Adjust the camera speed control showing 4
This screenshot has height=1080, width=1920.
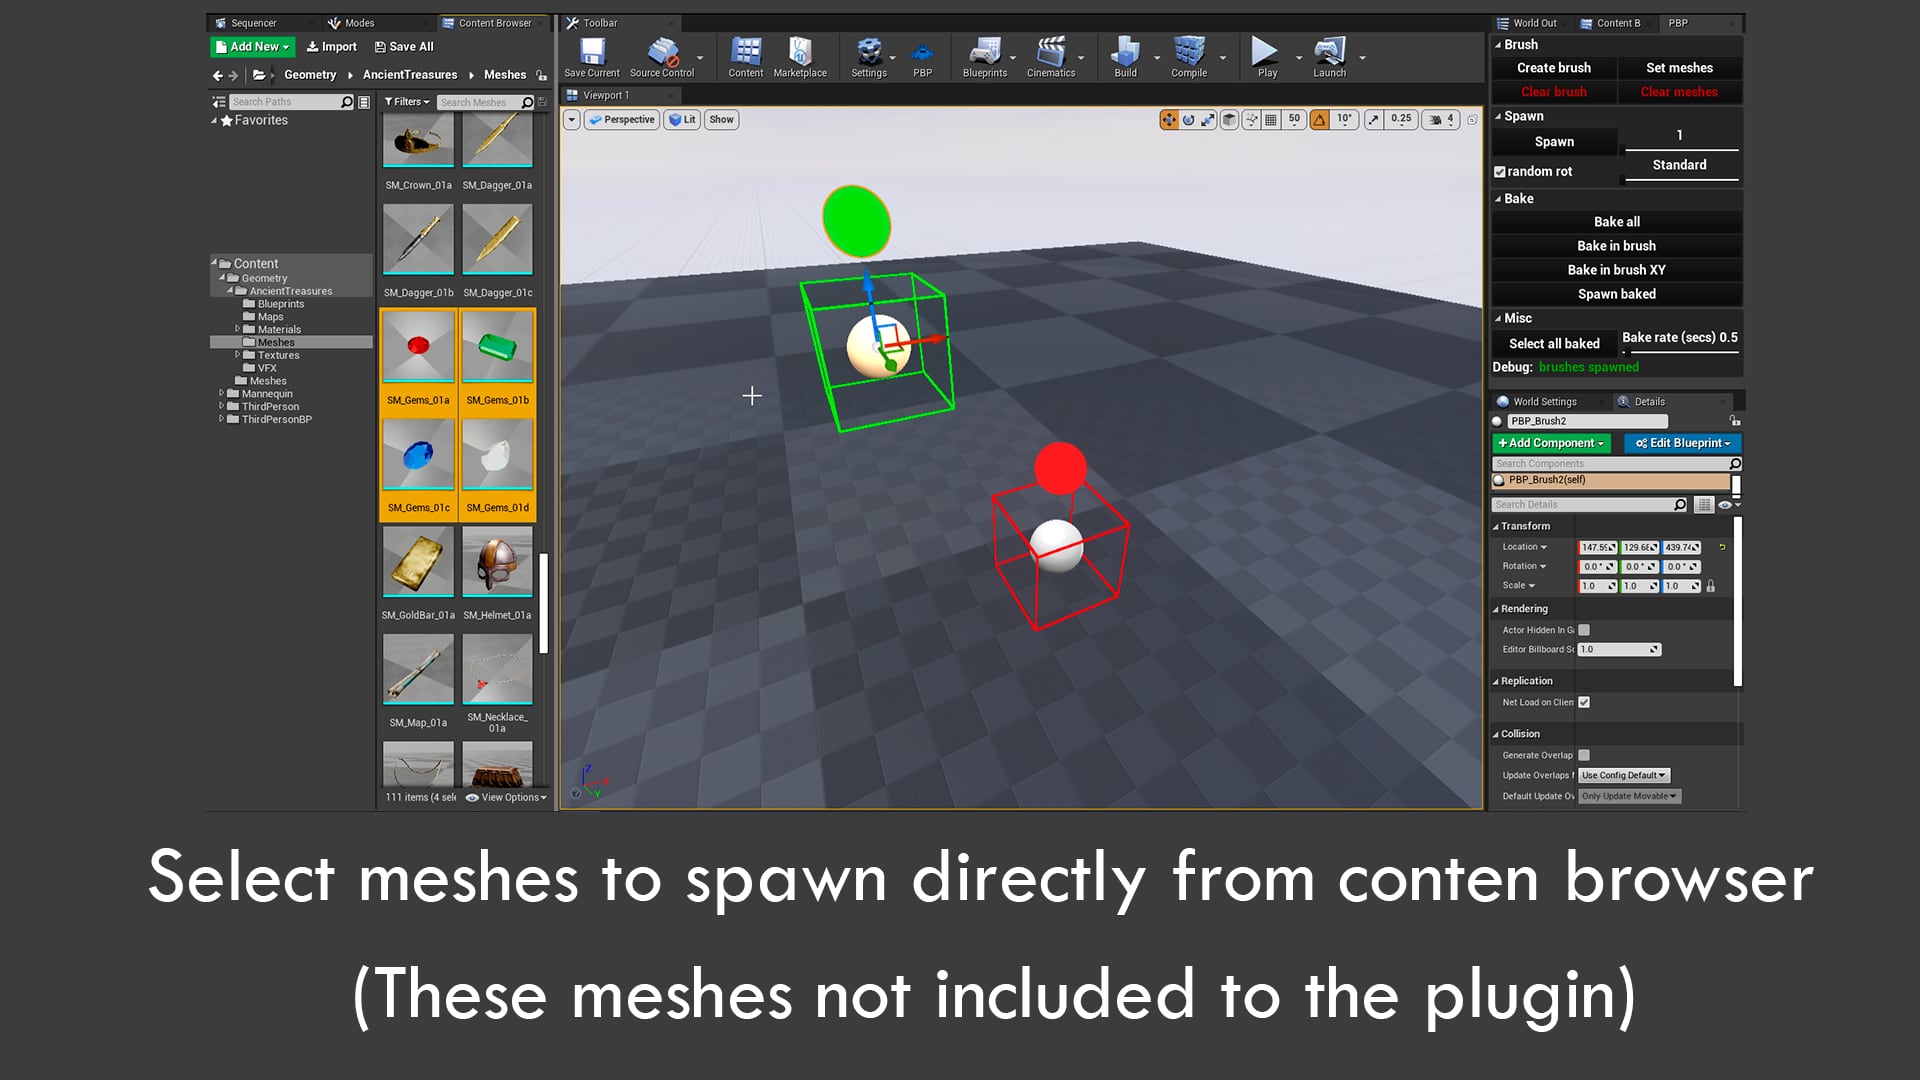1443,119
